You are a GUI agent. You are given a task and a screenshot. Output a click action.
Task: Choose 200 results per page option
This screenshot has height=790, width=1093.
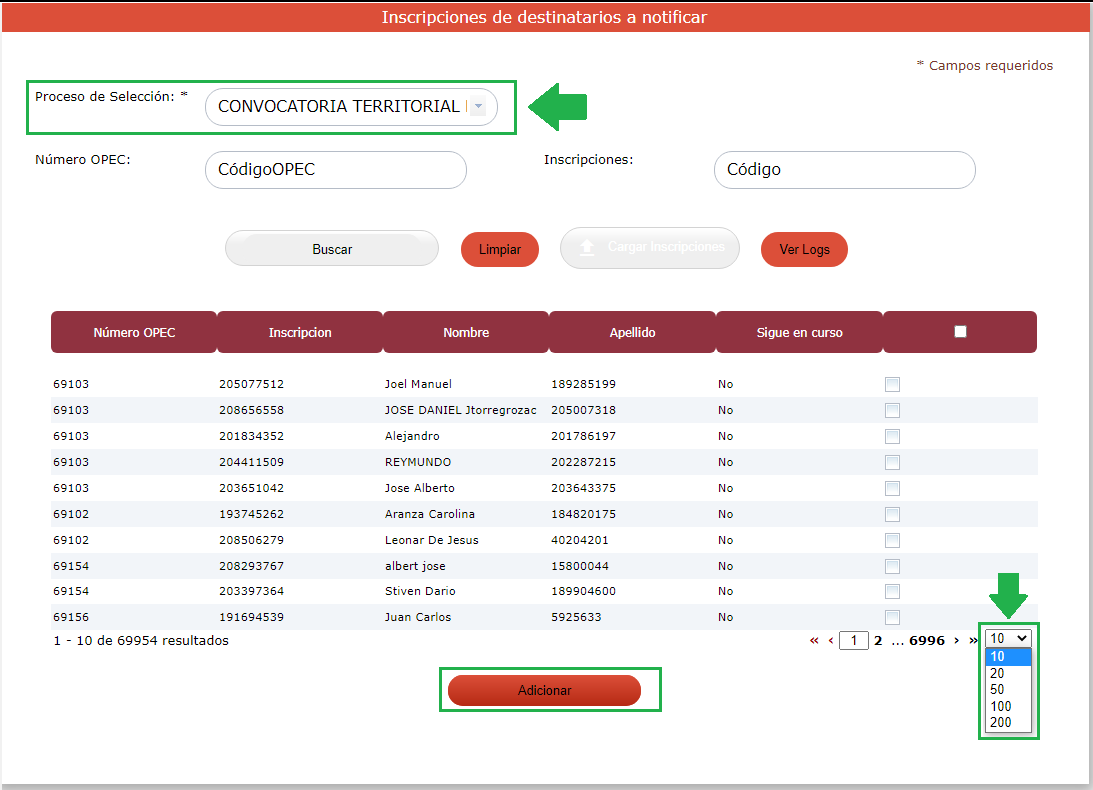coord(1000,723)
